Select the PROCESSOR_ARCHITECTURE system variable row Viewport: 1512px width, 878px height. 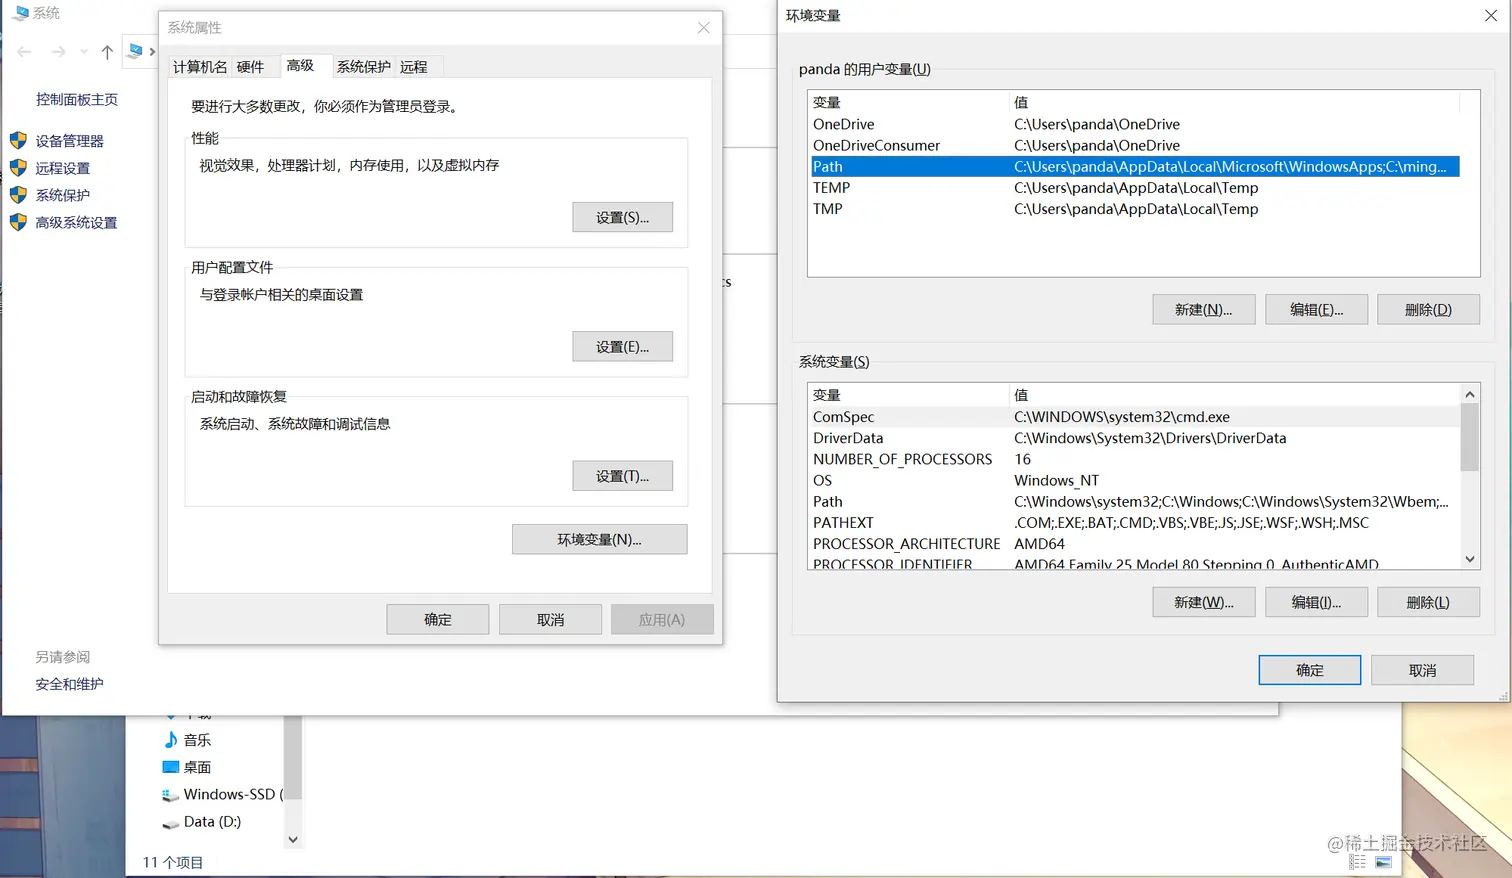1135,544
